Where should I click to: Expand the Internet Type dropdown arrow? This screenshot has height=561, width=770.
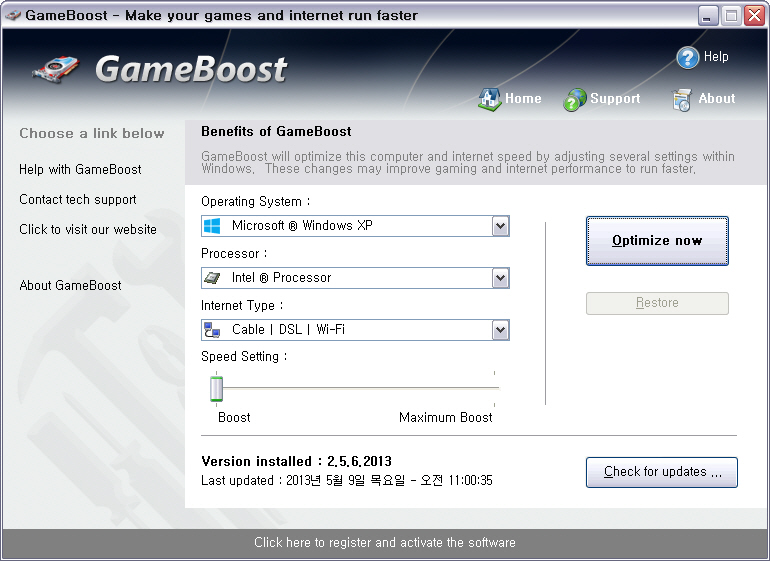pyautogui.click(x=500, y=330)
